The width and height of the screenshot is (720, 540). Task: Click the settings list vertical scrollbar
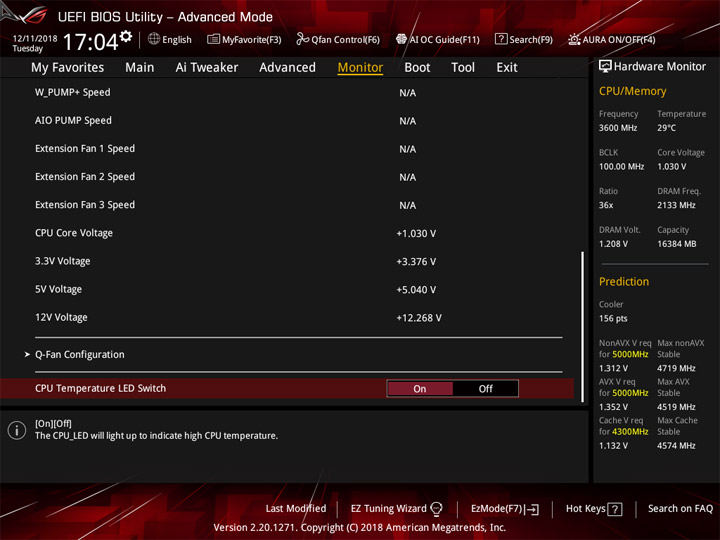[x=583, y=326]
